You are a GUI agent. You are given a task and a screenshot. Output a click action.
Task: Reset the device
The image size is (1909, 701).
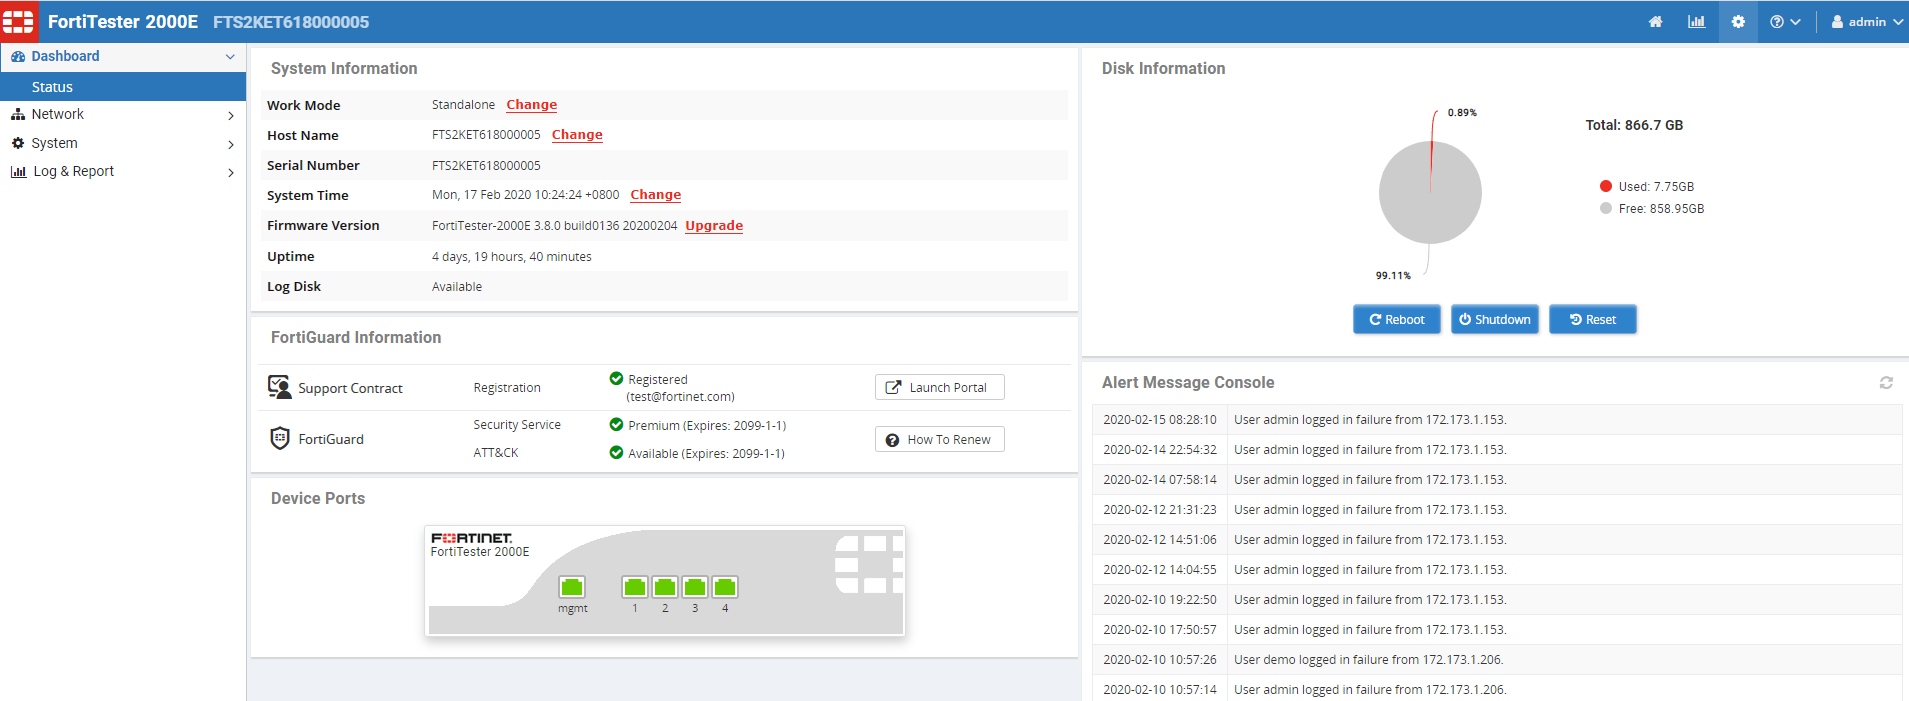[1593, 320]
